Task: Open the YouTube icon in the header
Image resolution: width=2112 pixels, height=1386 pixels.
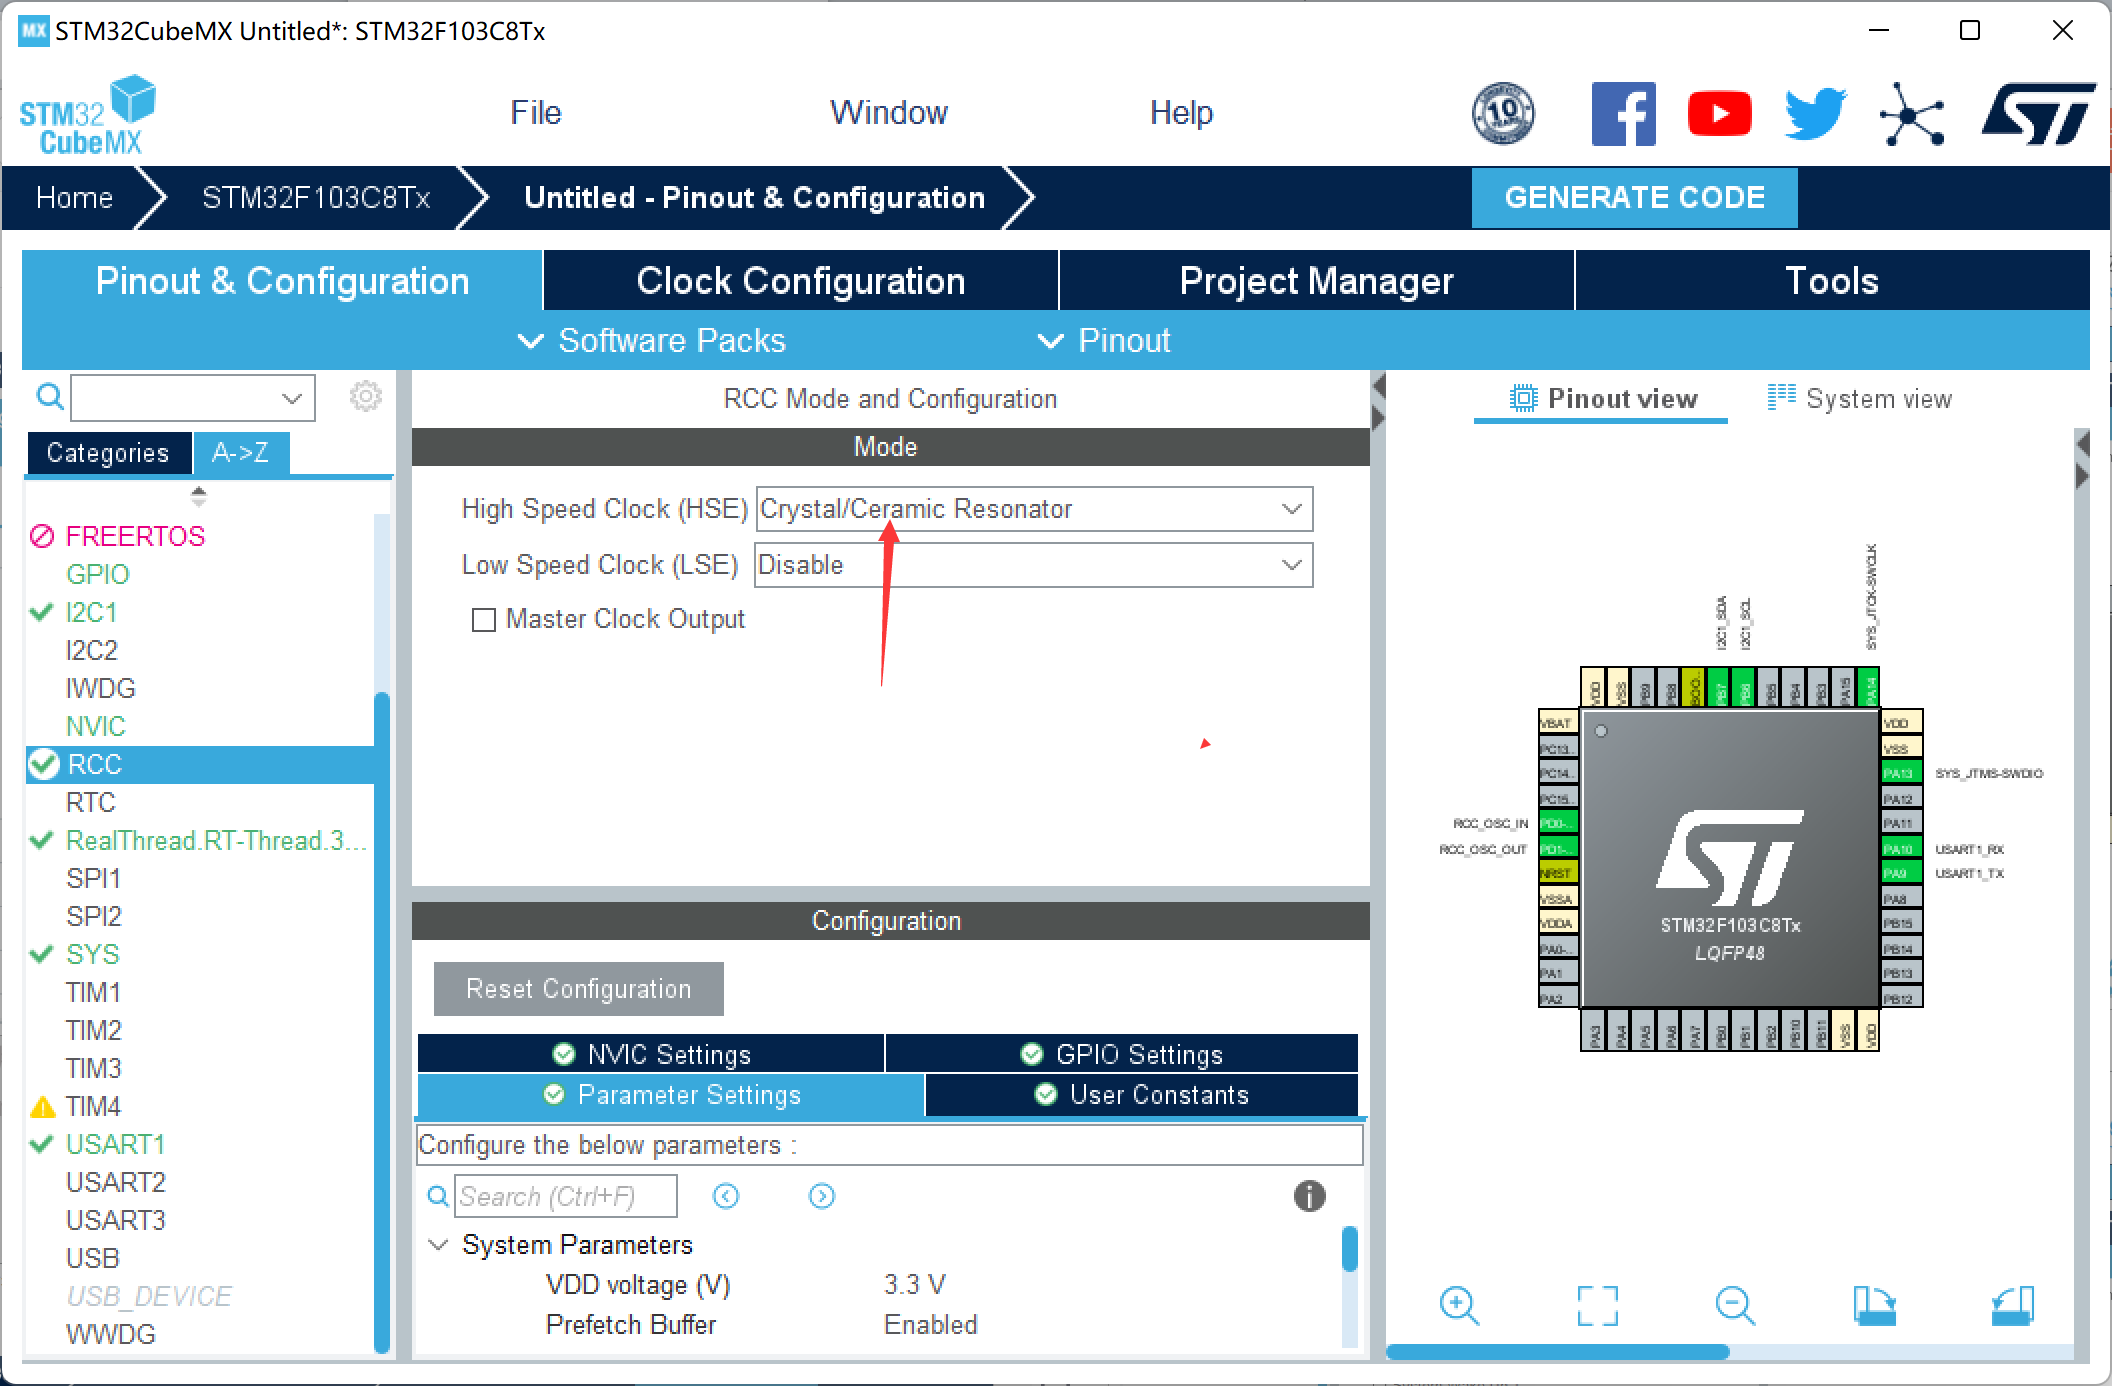Action: [1719, 114]
